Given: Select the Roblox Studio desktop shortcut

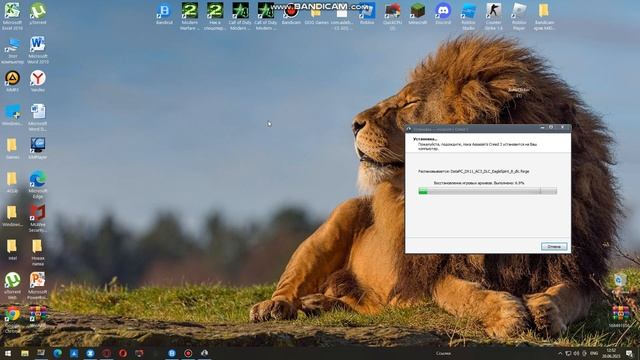Looking at the screenshot, I should [468, 16].
